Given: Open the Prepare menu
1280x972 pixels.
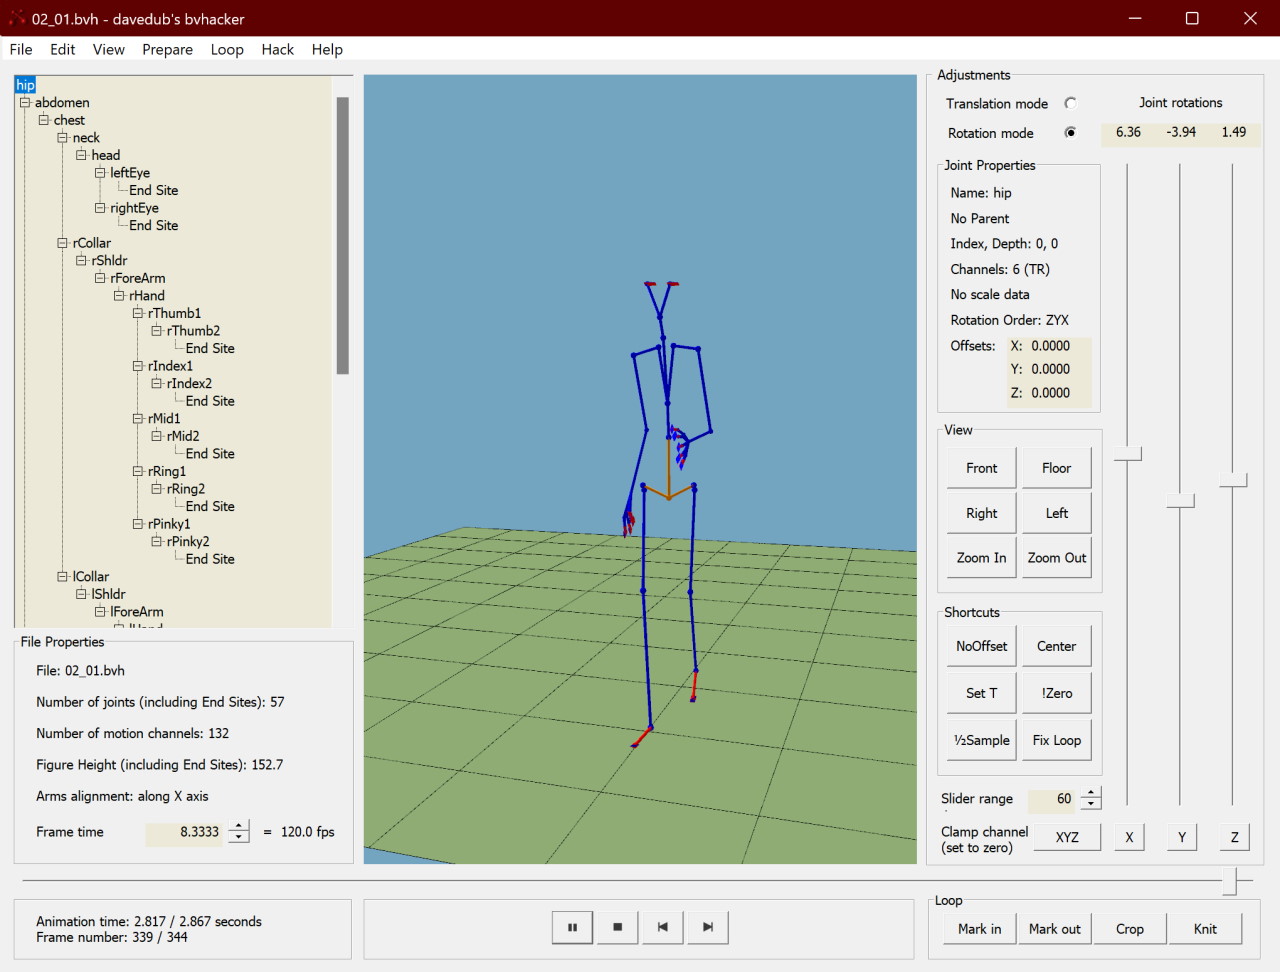Looking at the screenshot, I should (167, 49).
